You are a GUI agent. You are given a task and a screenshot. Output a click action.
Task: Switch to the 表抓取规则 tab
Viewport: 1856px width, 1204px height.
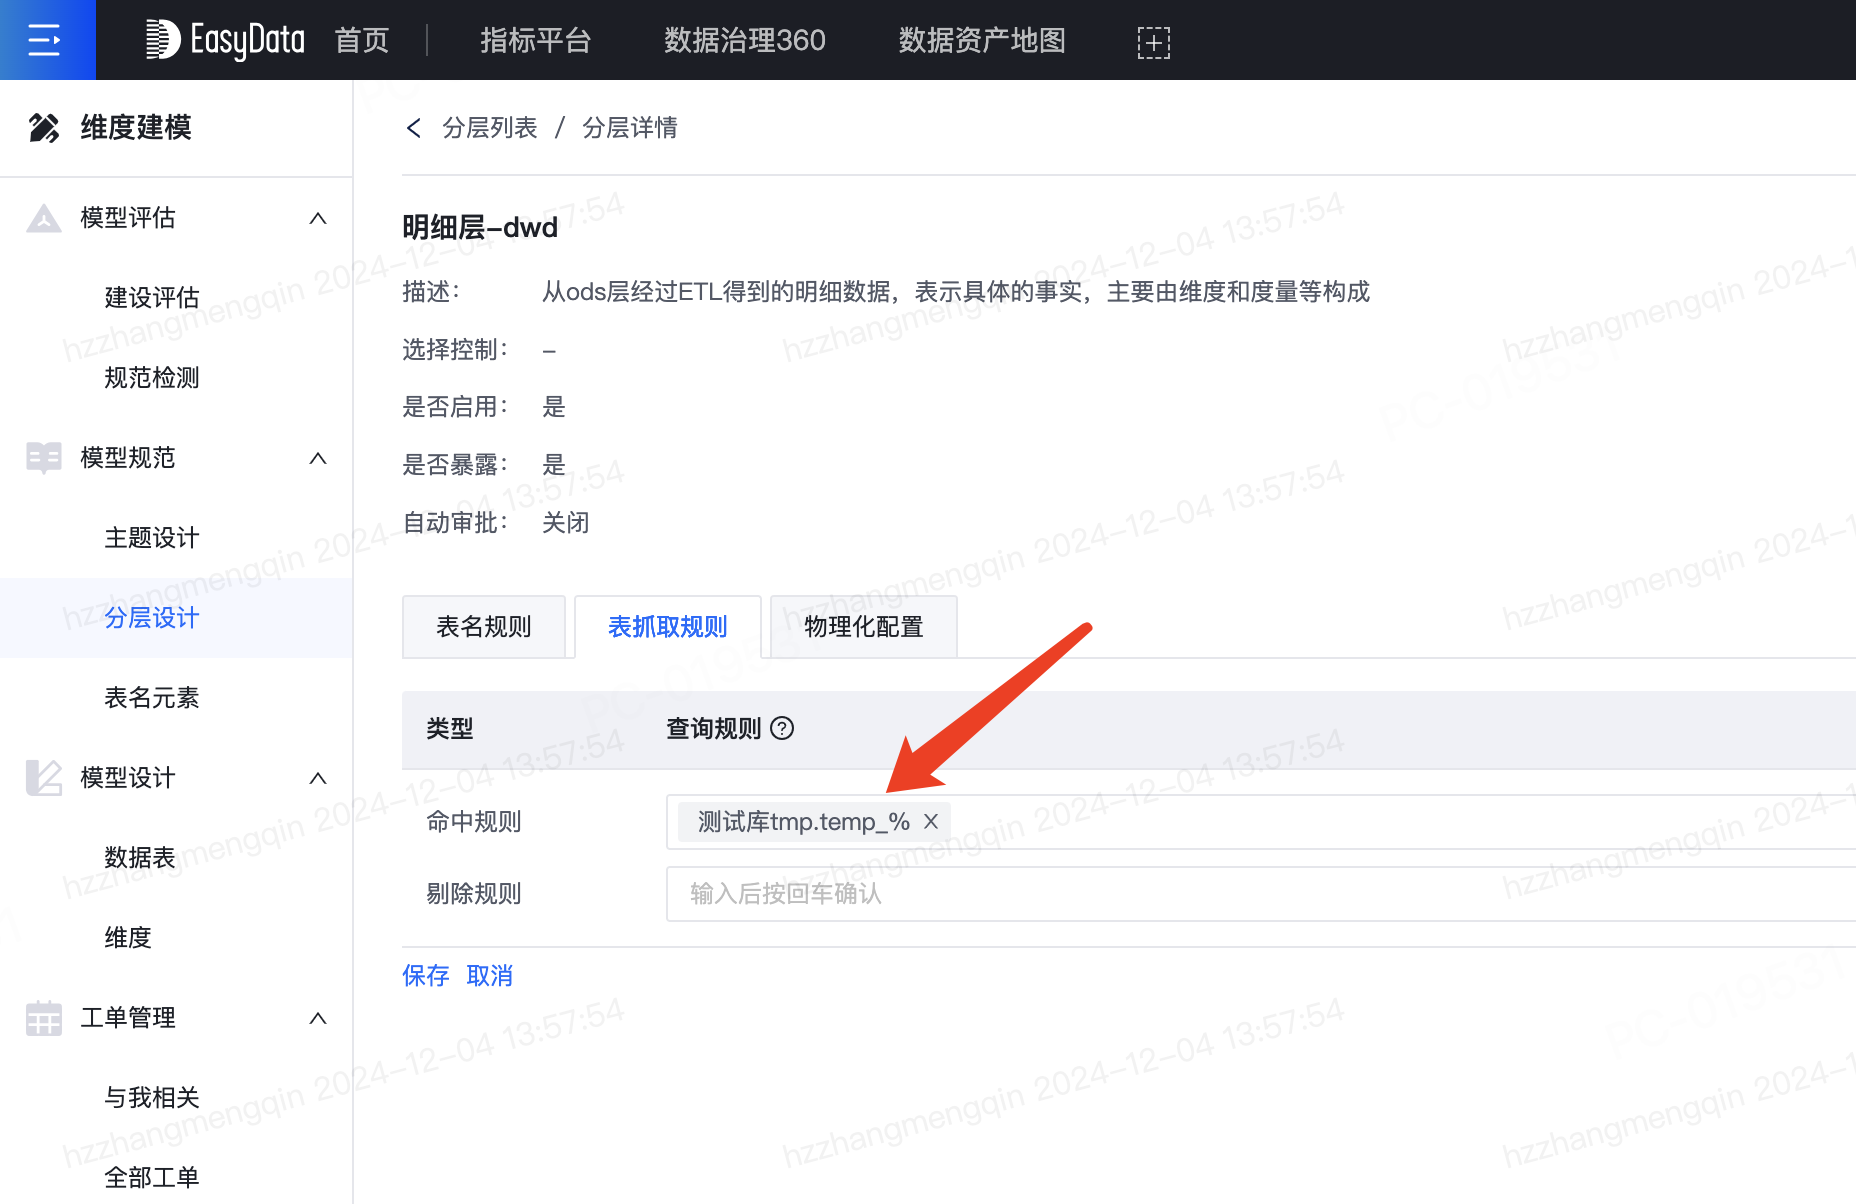(x=668, y=627)
